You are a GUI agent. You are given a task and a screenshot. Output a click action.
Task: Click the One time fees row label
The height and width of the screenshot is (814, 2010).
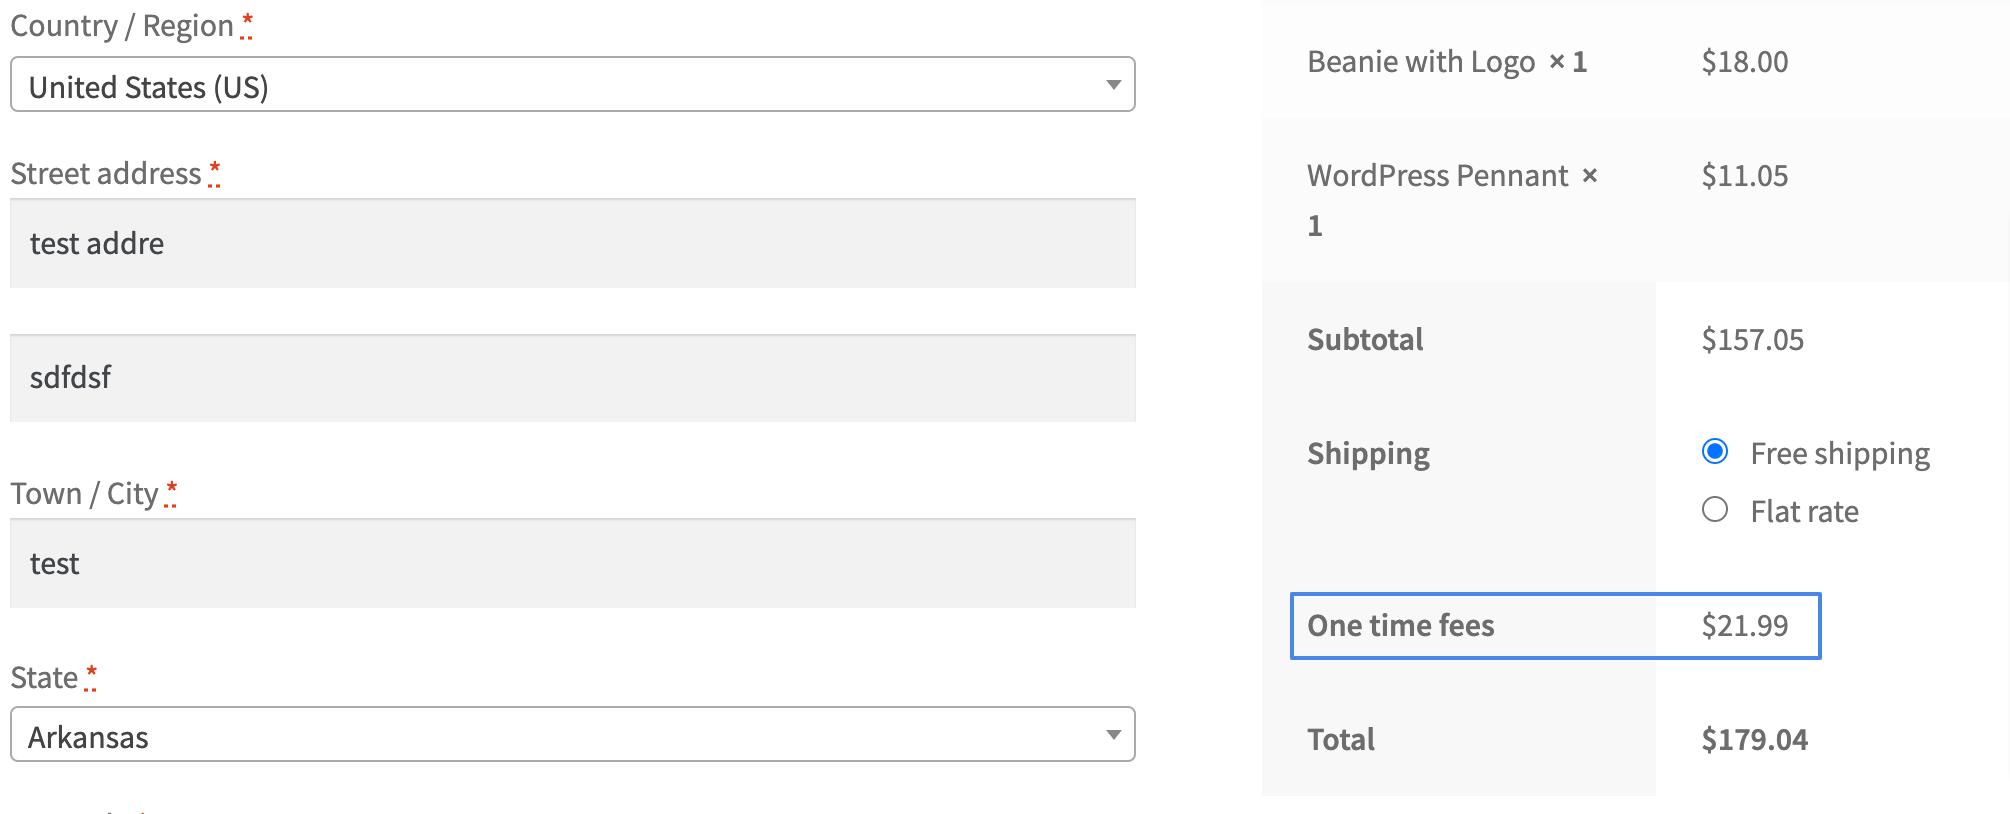click(1400, 626)
